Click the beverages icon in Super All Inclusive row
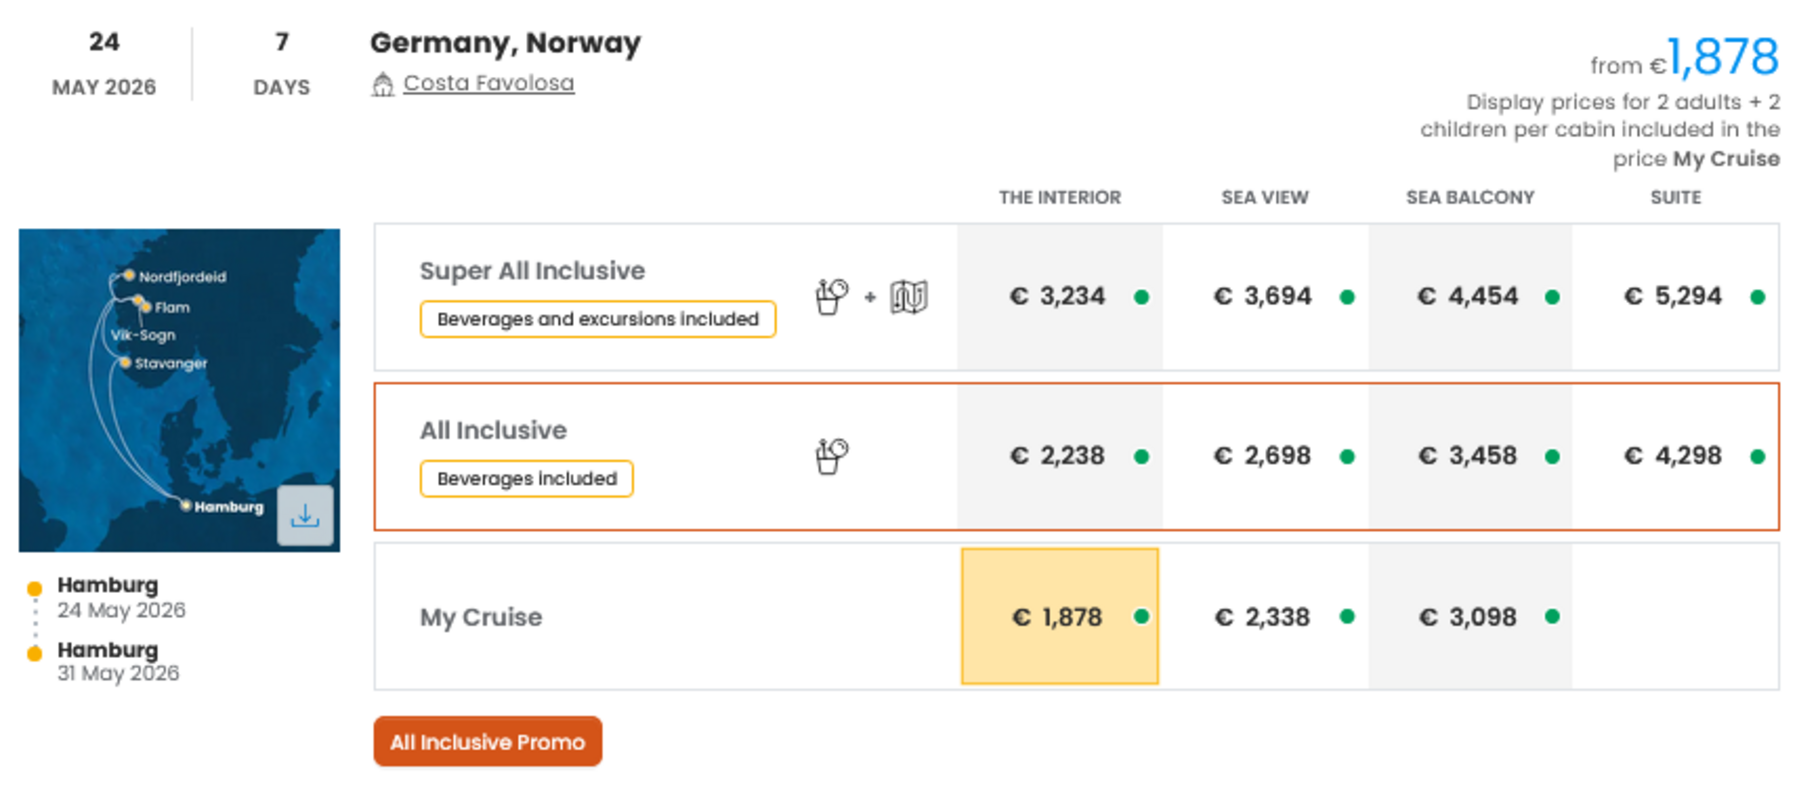Image resolution: width=1797 pixels, height=800 pixels. 831,297
